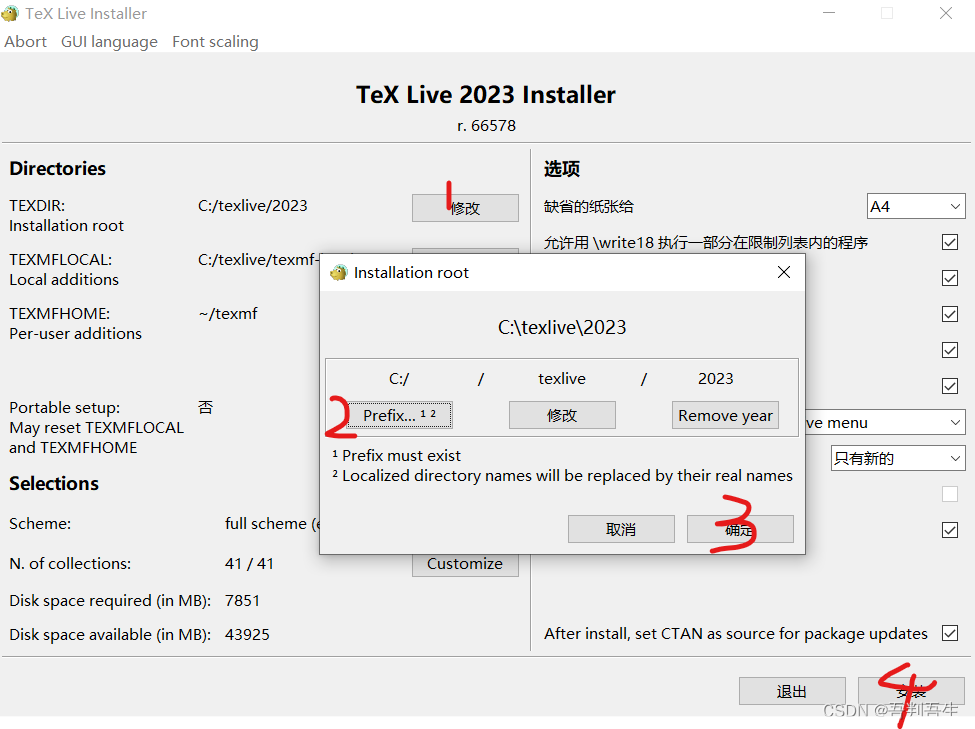
Task: Click the TeX Live icon in main title bar
Action: click(x=10, y=13)
